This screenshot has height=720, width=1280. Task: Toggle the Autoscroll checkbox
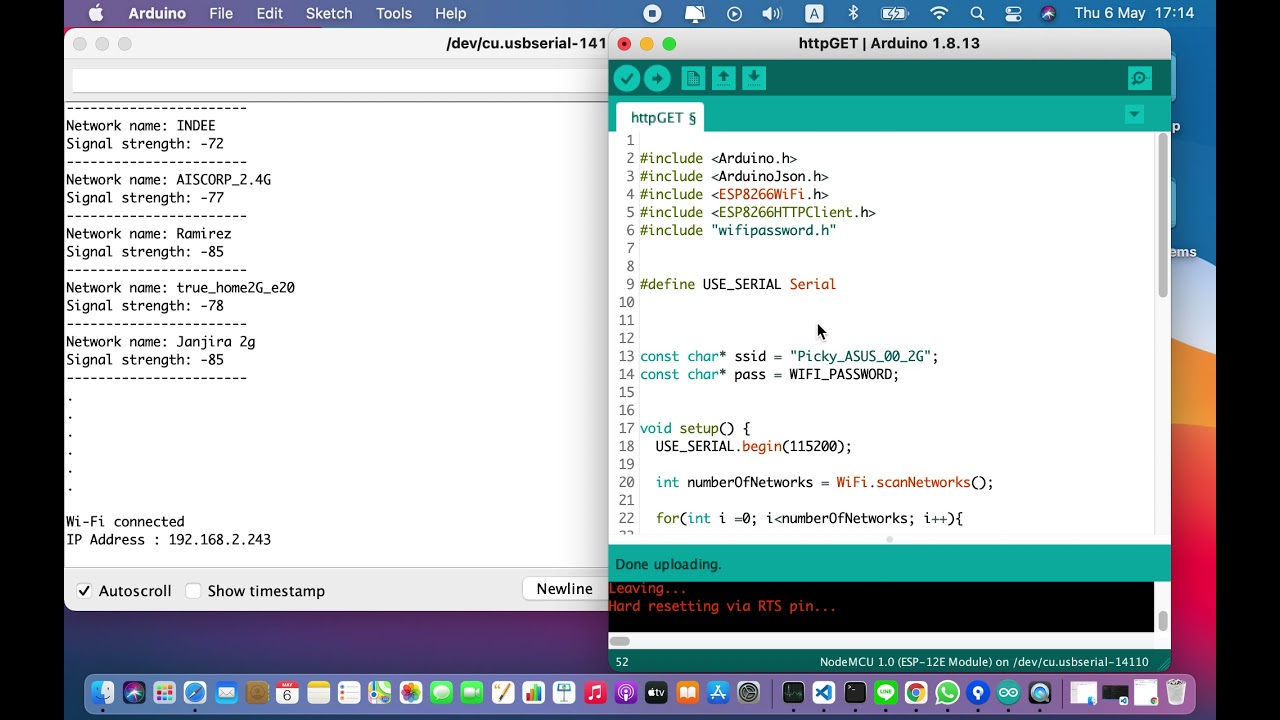[84, 591]
